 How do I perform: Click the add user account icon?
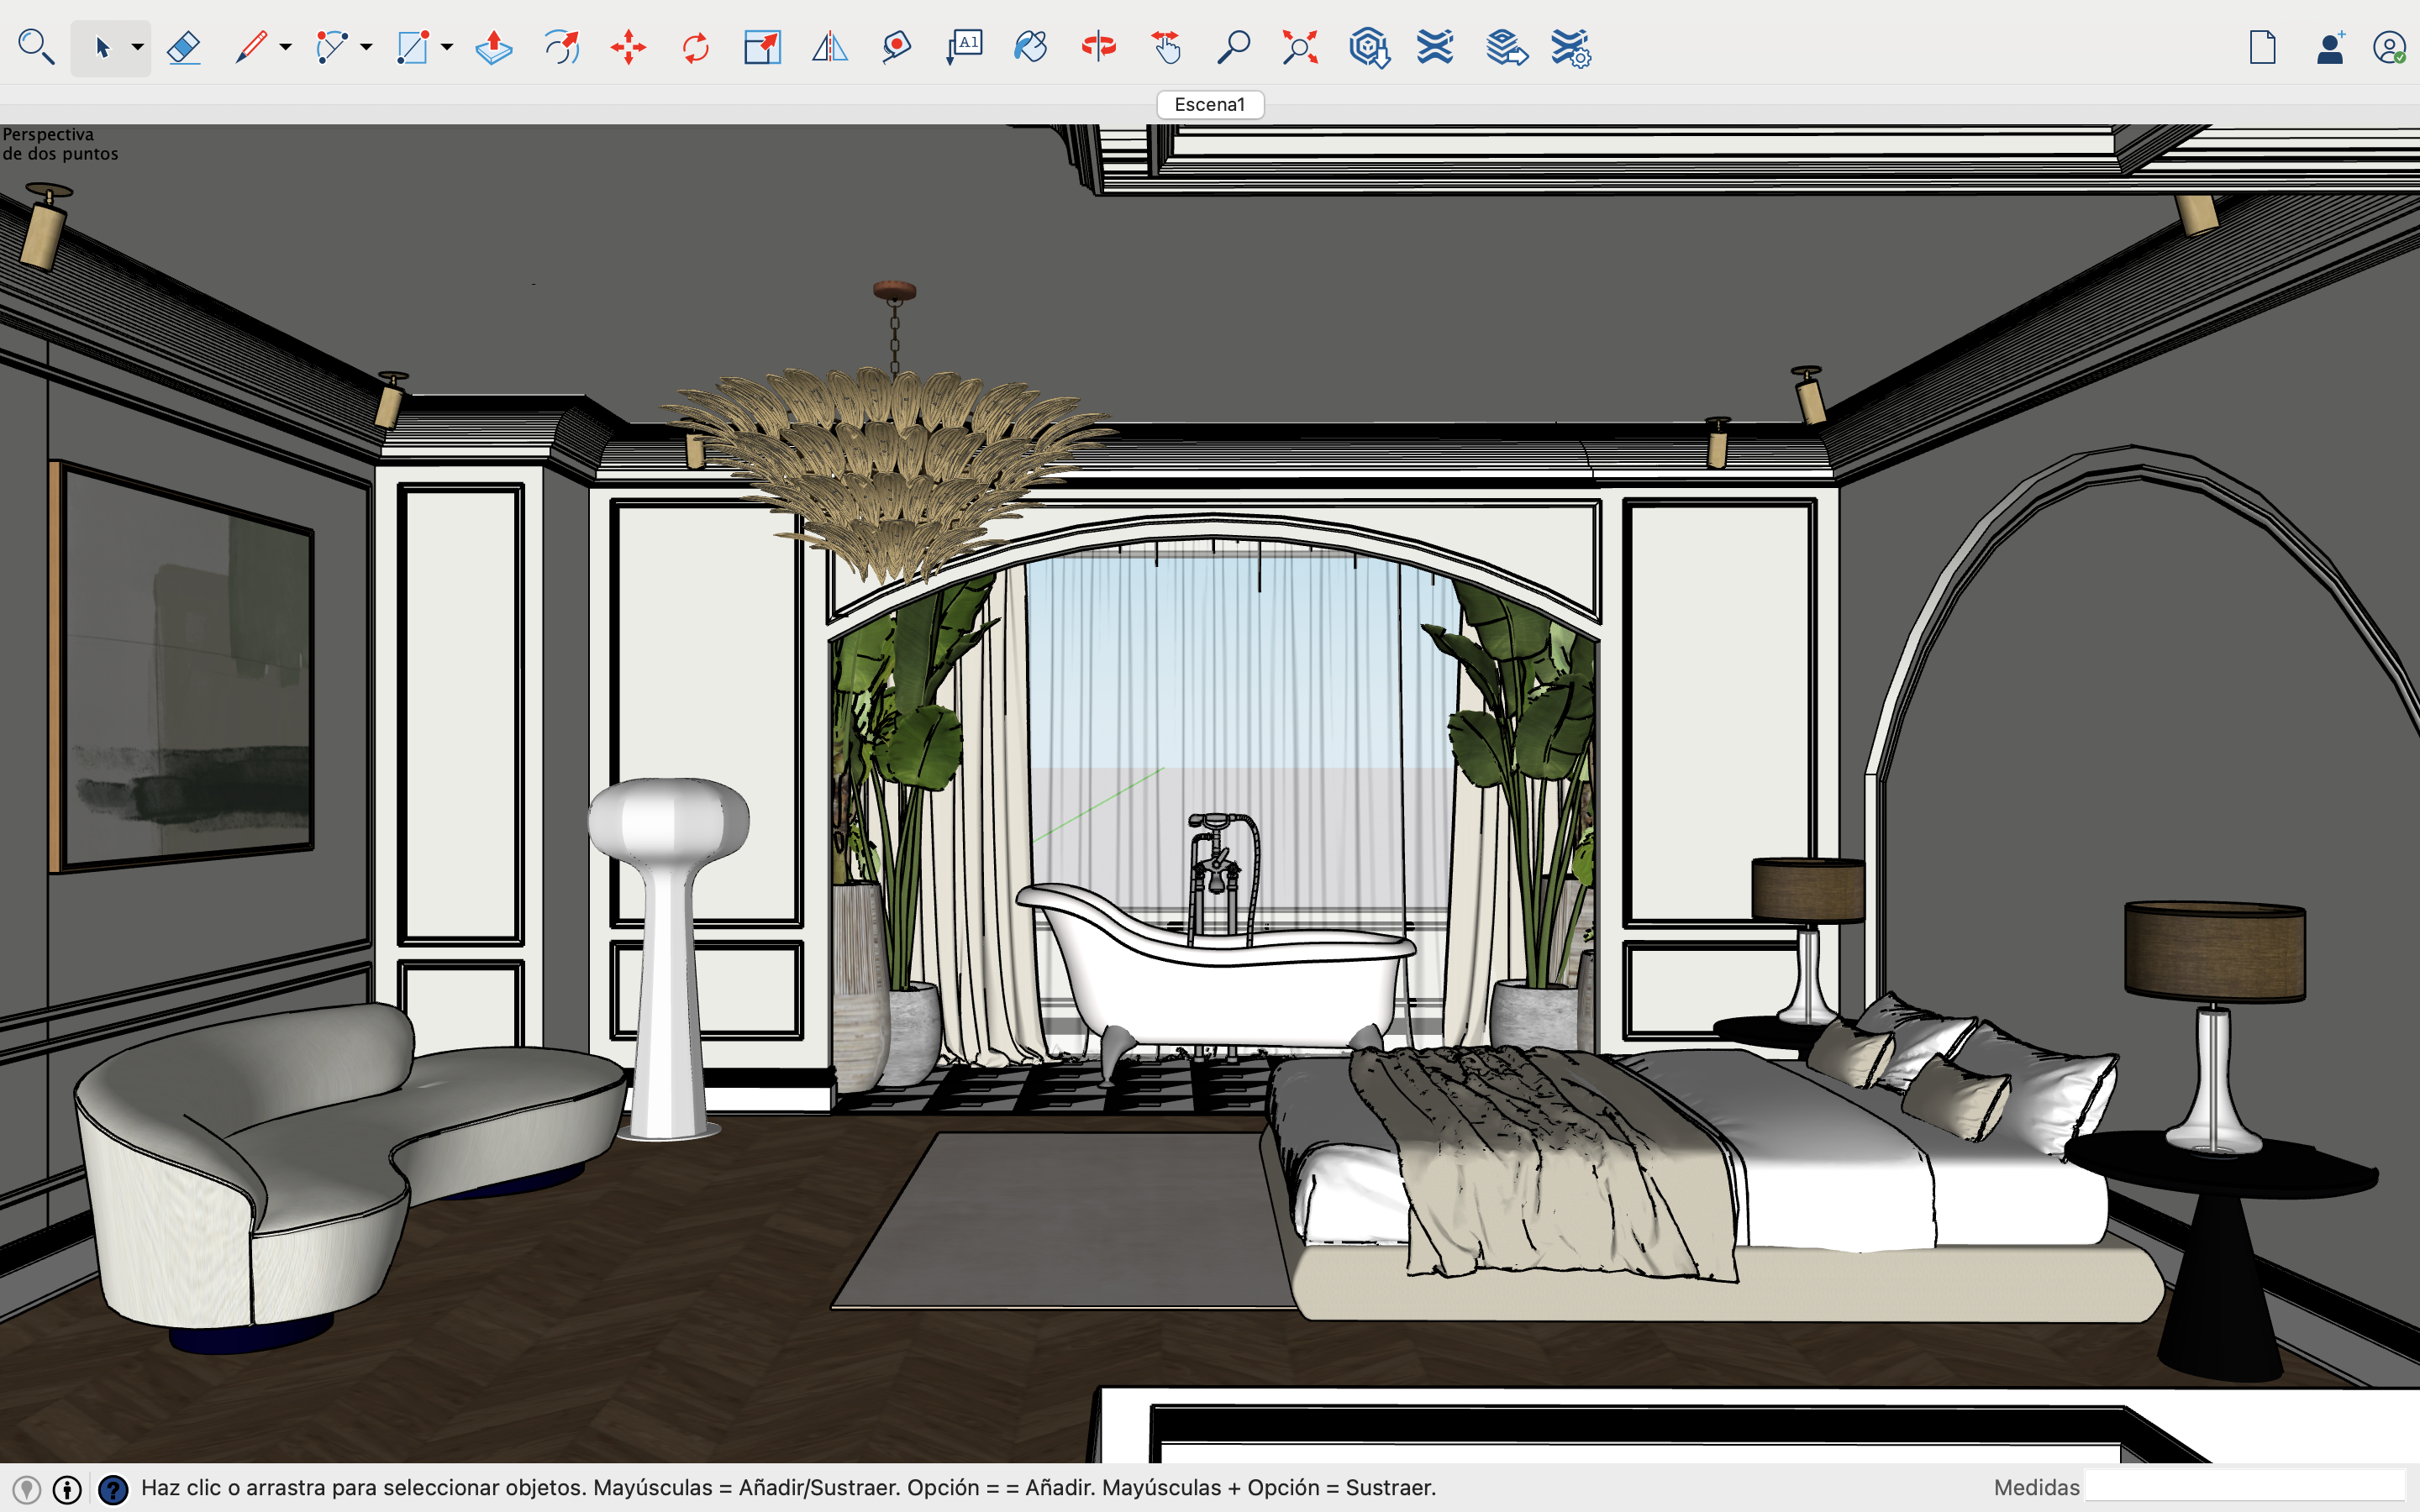tap(2330, 47)
